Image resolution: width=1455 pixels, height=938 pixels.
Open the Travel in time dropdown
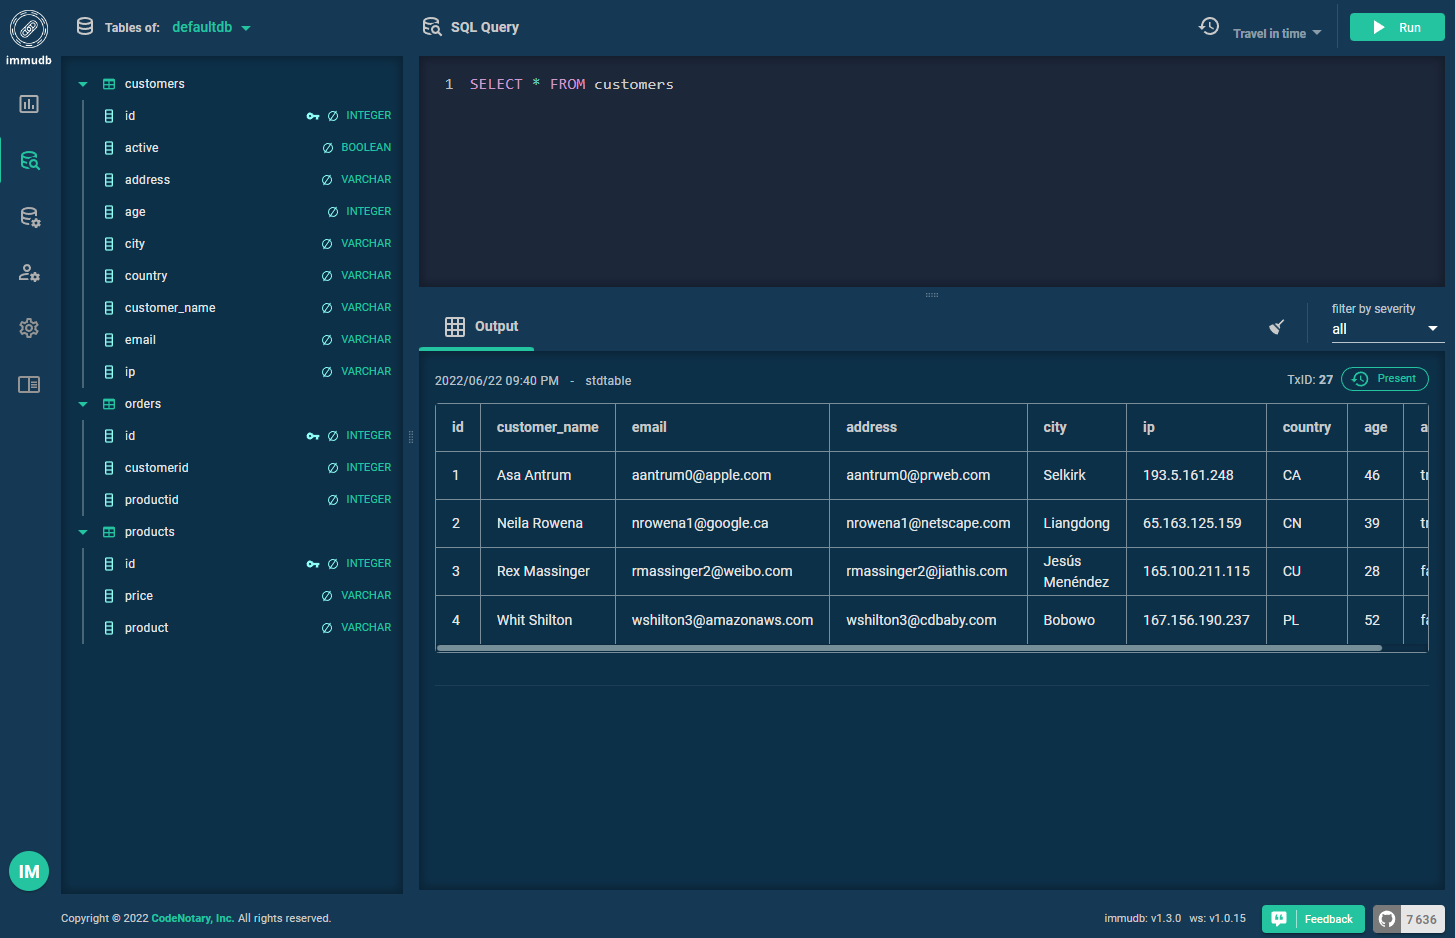1277,33
